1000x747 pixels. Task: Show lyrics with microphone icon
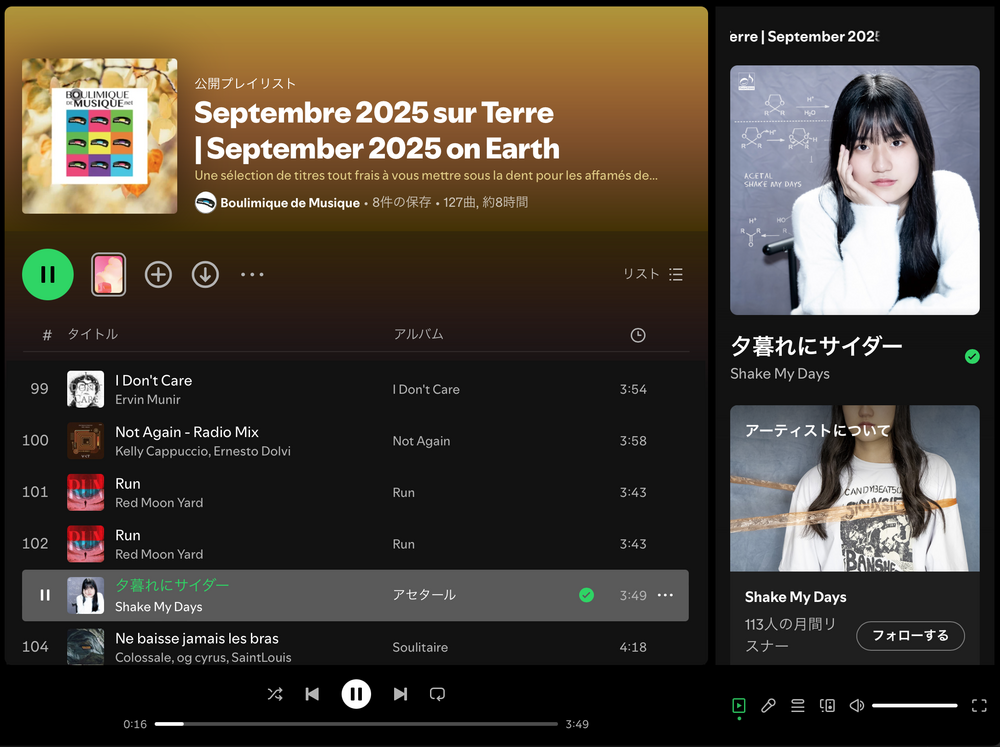[768, 706]
